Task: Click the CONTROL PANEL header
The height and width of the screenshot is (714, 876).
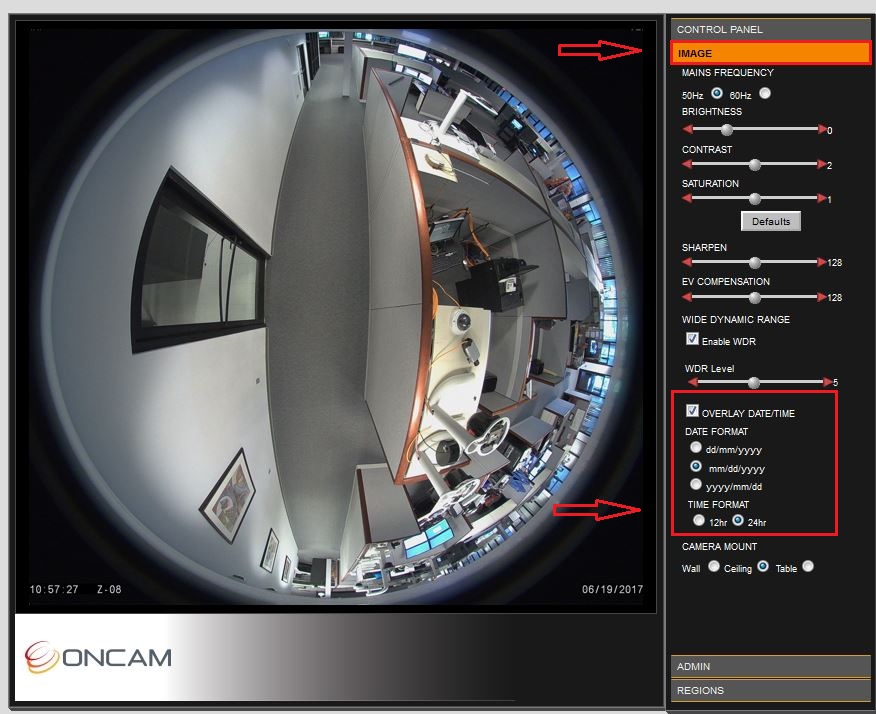Action: (x=770, y=29)
